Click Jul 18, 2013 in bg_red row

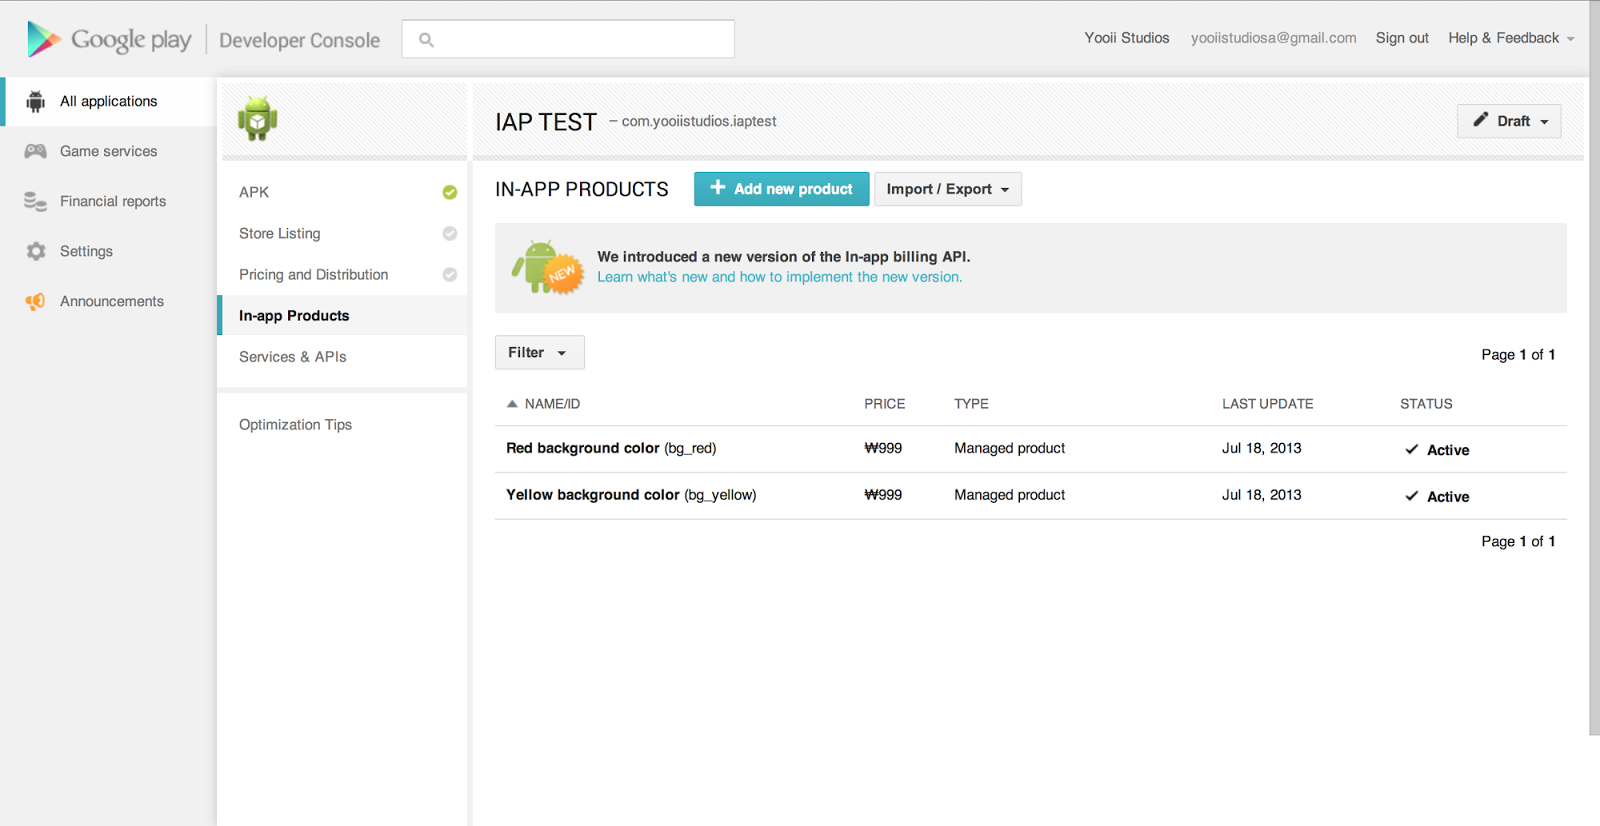tap(1261, 448)
